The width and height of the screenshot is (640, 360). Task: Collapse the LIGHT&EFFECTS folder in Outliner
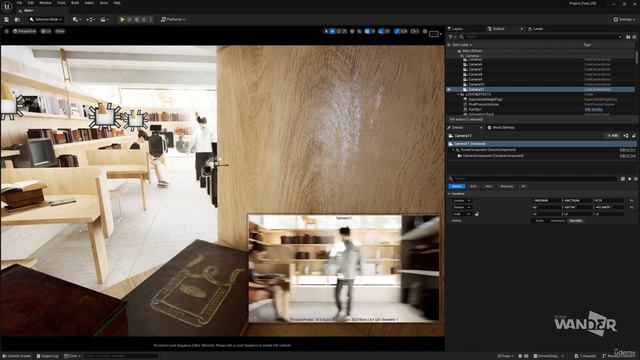click(458, 94)
